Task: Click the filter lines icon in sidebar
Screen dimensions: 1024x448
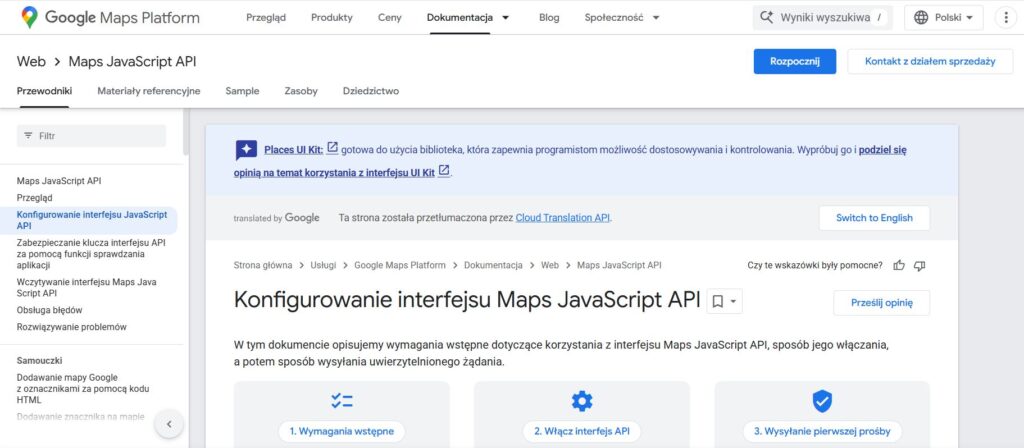Action: click(28, 136)
